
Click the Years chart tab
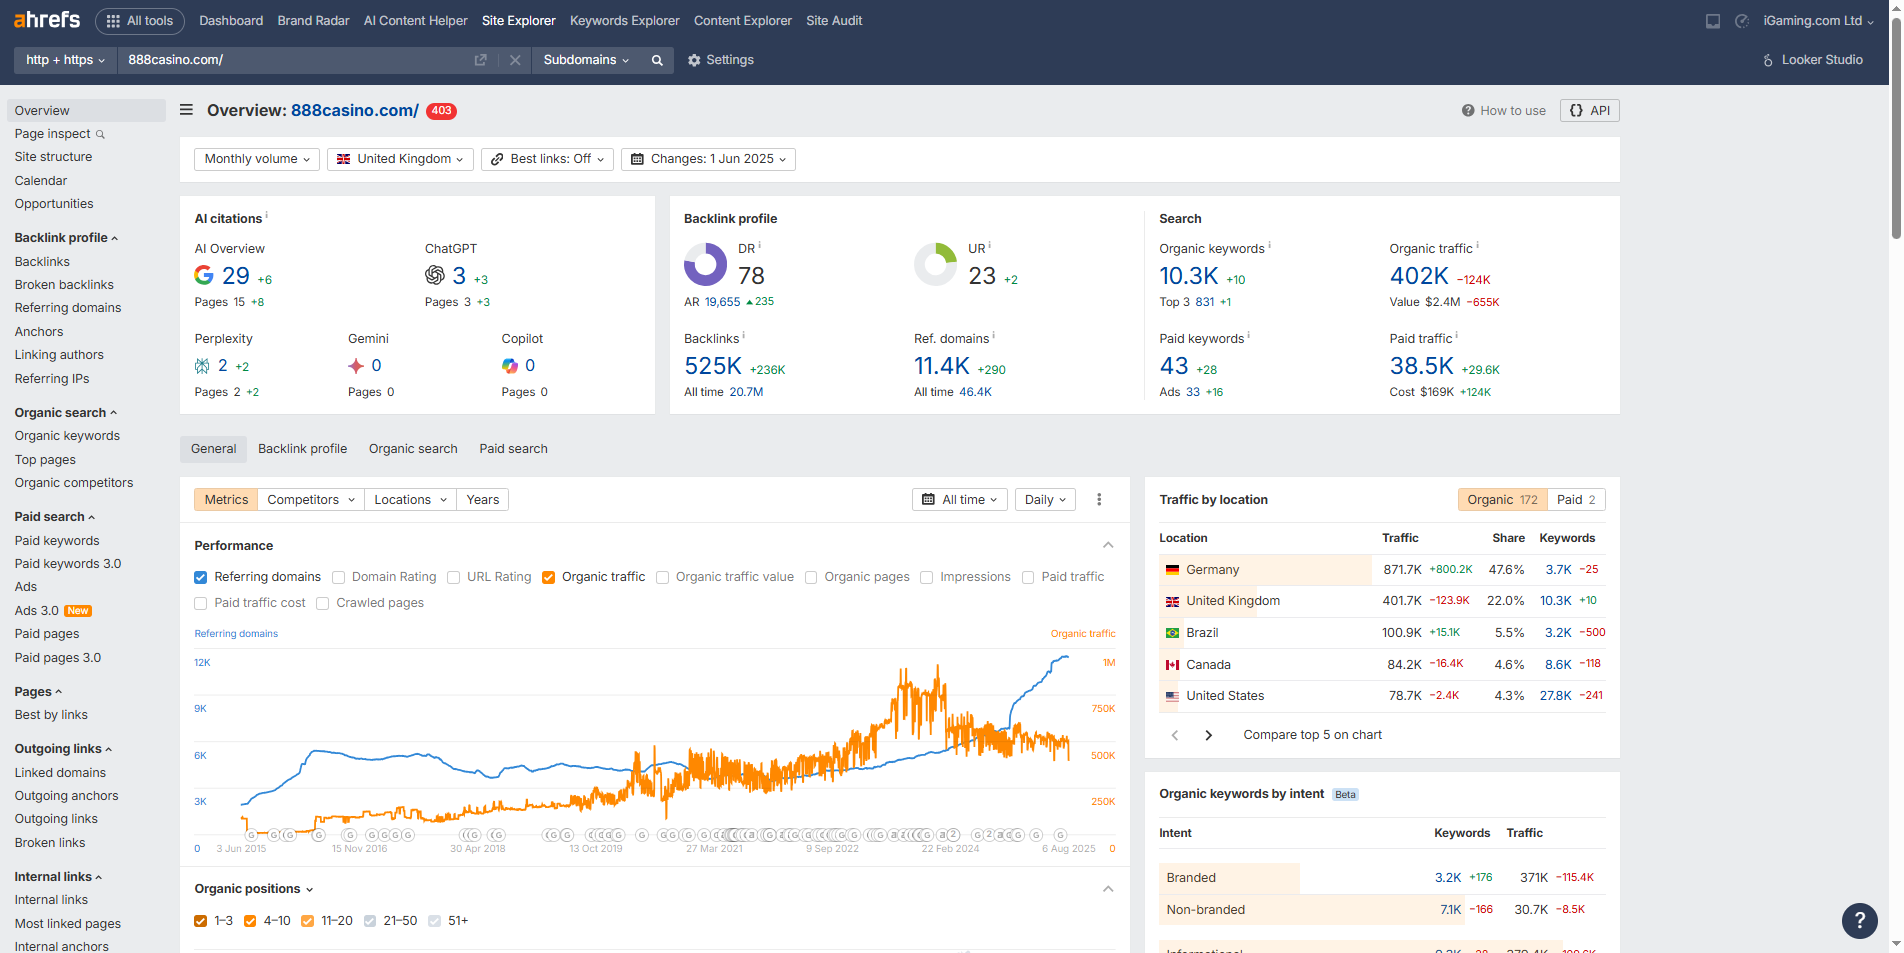pos(483,500)
